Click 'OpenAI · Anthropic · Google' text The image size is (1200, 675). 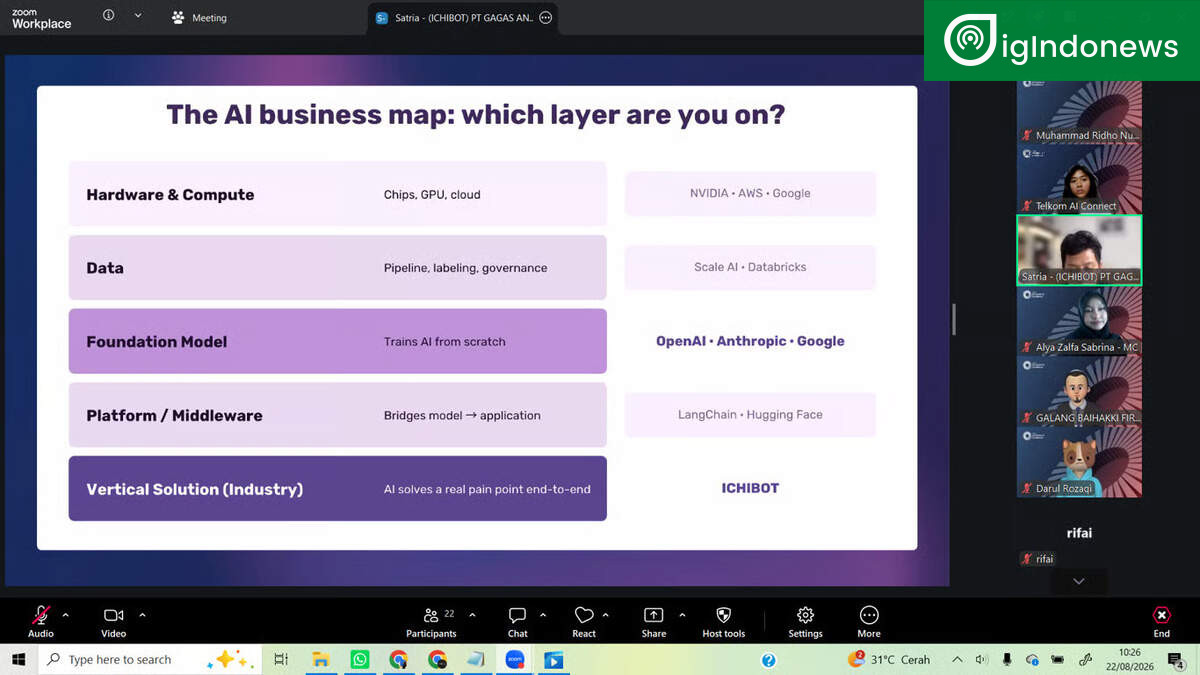tap(750, 341)
